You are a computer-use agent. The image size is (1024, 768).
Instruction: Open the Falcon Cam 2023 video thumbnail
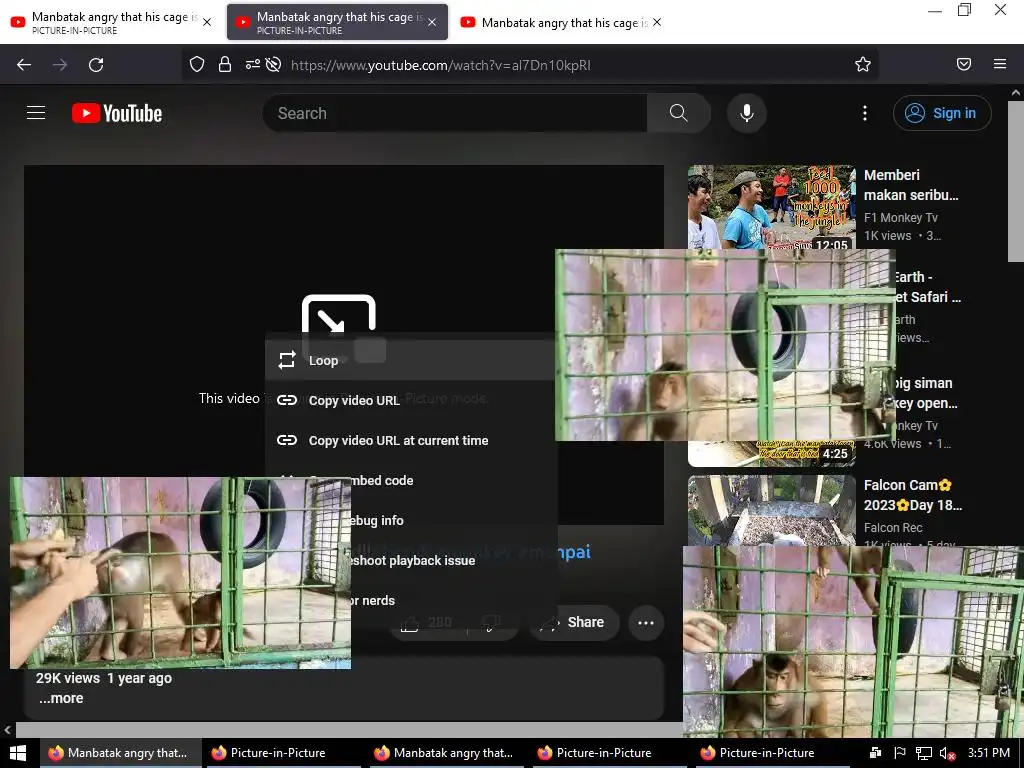(x=771, y=511)
